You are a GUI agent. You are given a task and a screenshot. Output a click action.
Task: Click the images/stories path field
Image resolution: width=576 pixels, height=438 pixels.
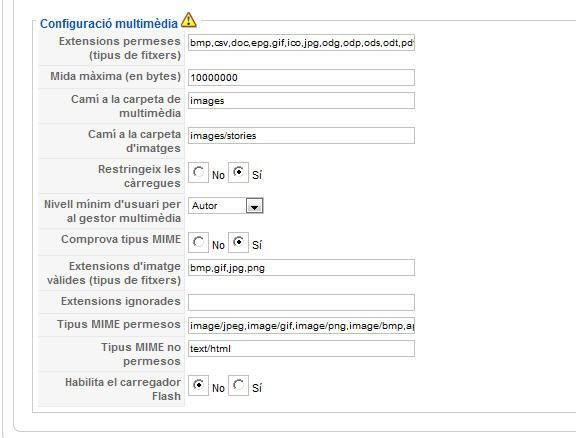[301, 136]
